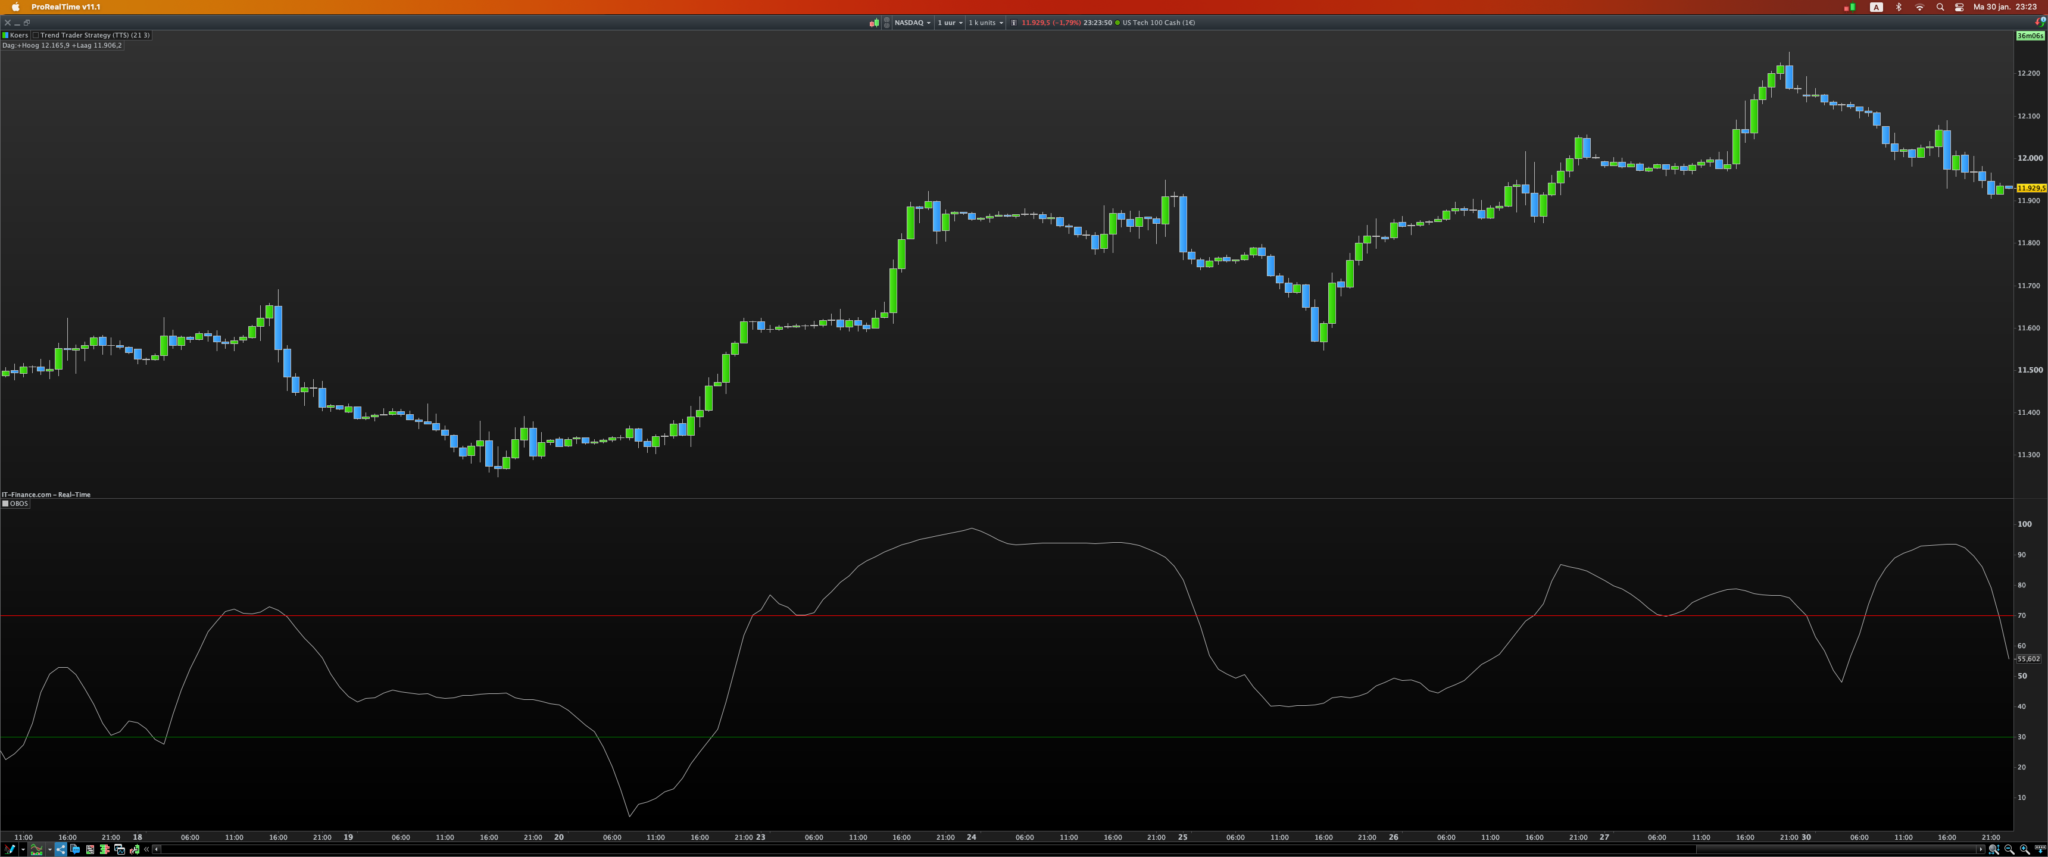Open the 1 k units dropdown
Viewport: 2048px width, 857px height.
[986, 22]
